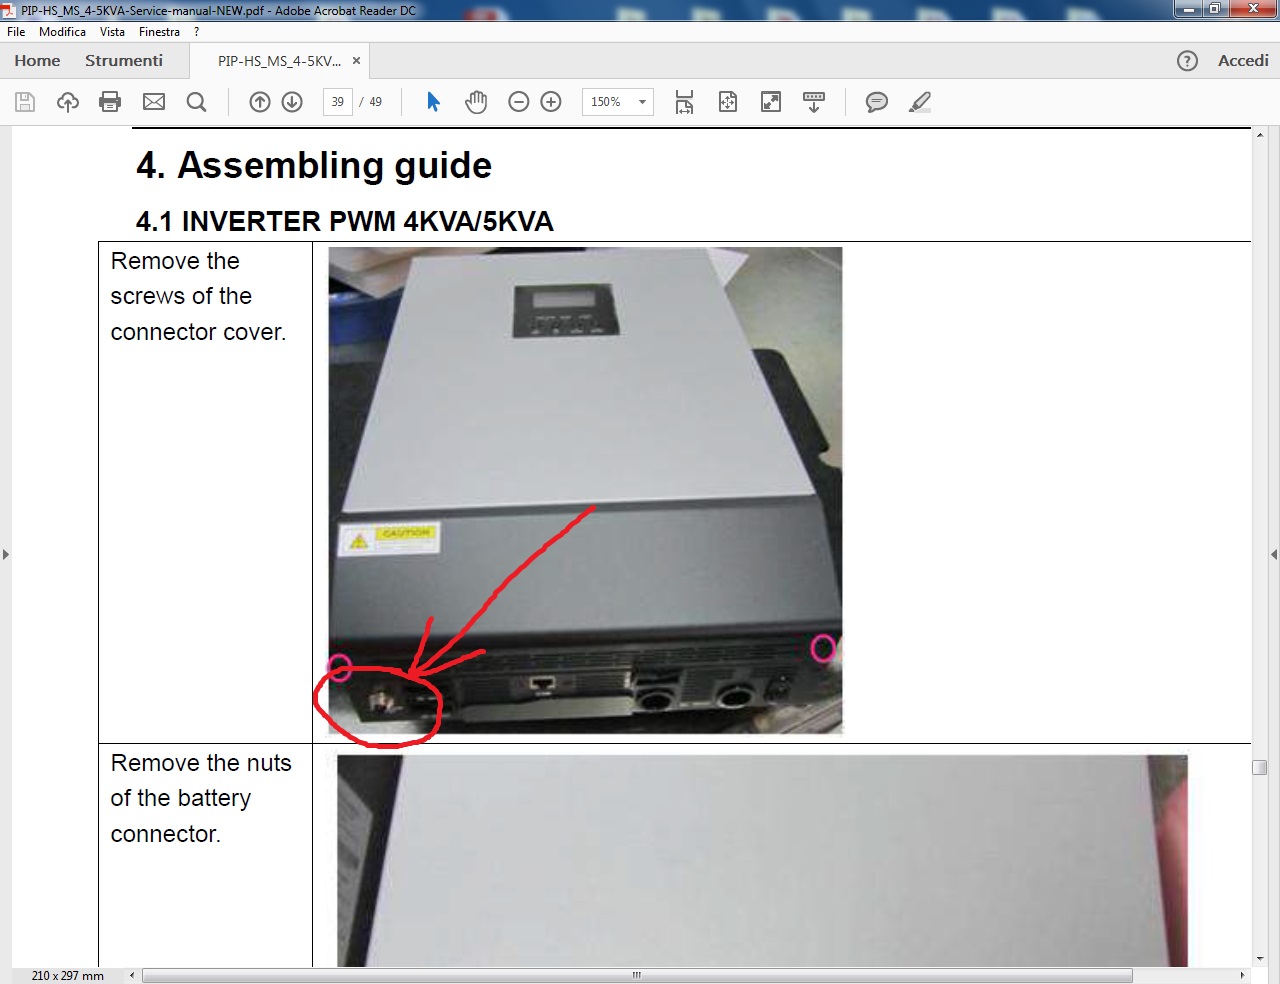Open the highlighter sign tool

[920, 102]
